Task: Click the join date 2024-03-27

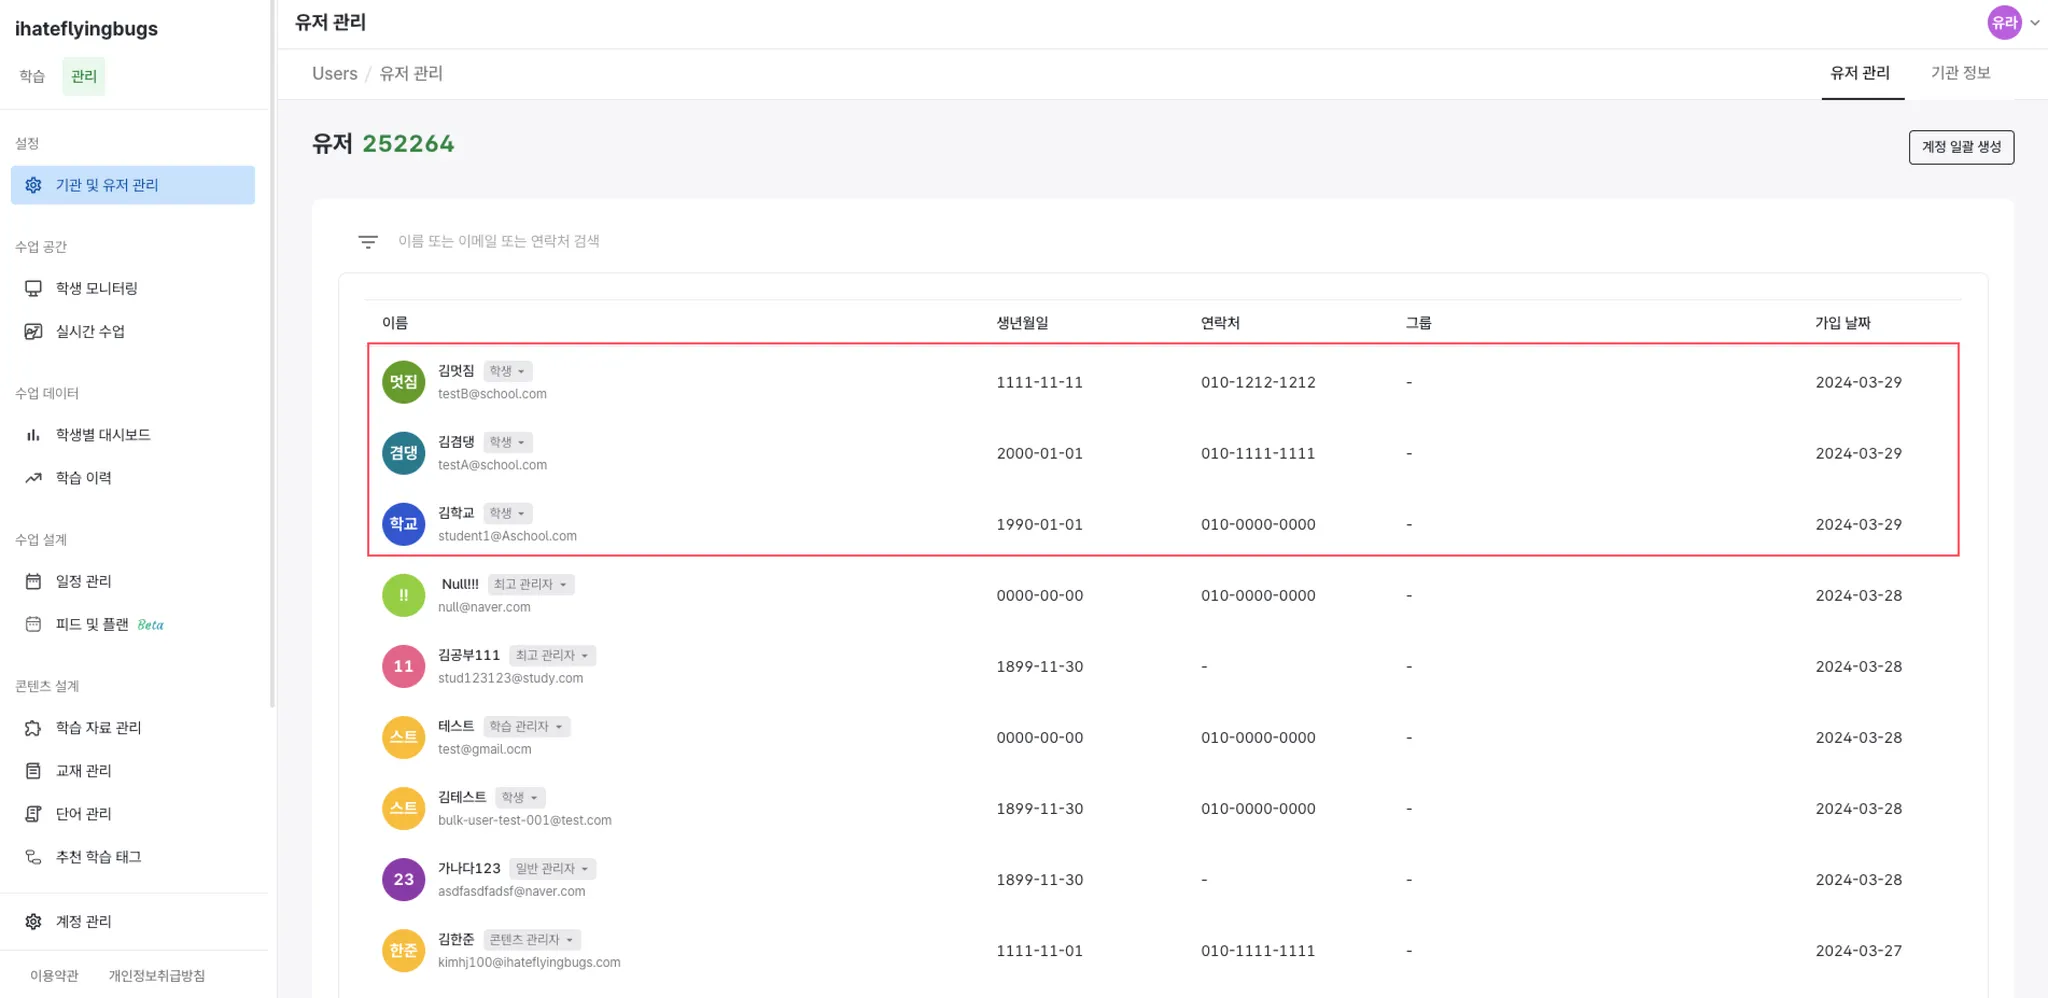Action: click(x=1858, y=950)
